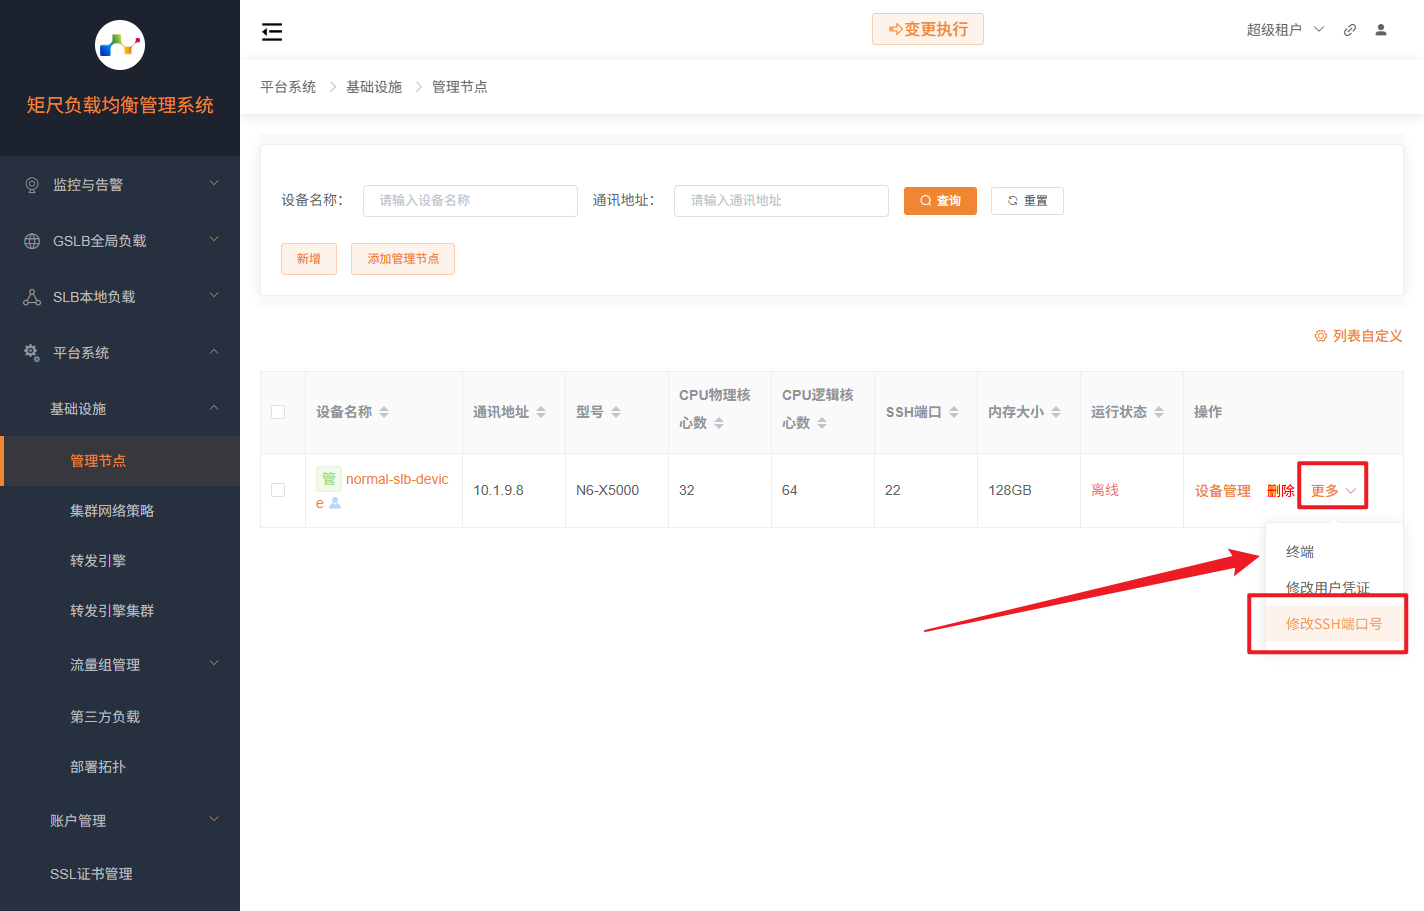
Task: Click the add management node button
Action: pos(403,259)
